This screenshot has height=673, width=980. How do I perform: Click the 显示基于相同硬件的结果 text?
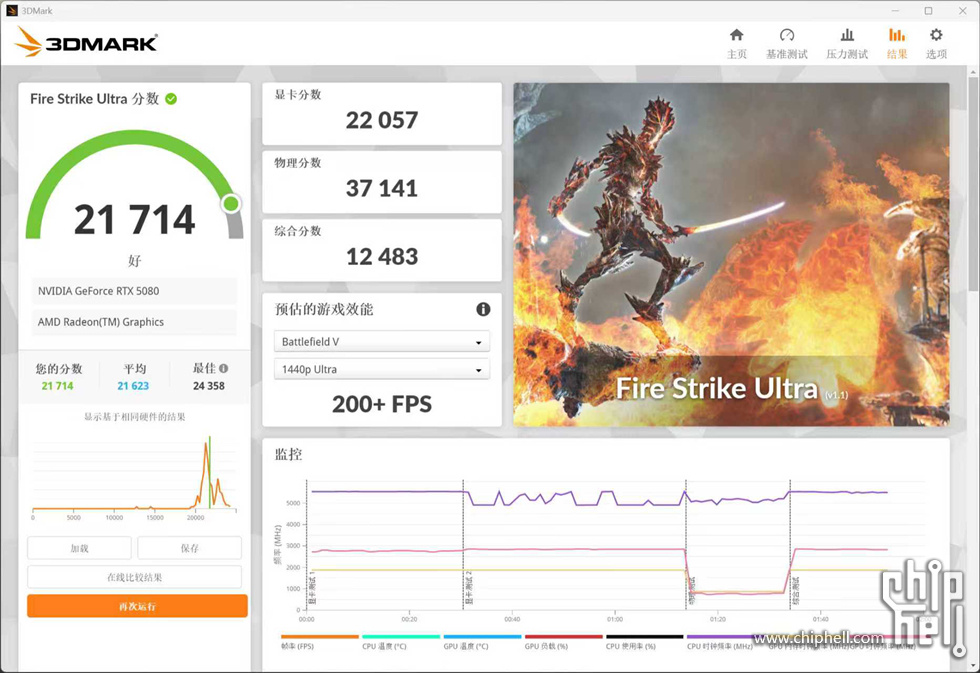[134, 417]
